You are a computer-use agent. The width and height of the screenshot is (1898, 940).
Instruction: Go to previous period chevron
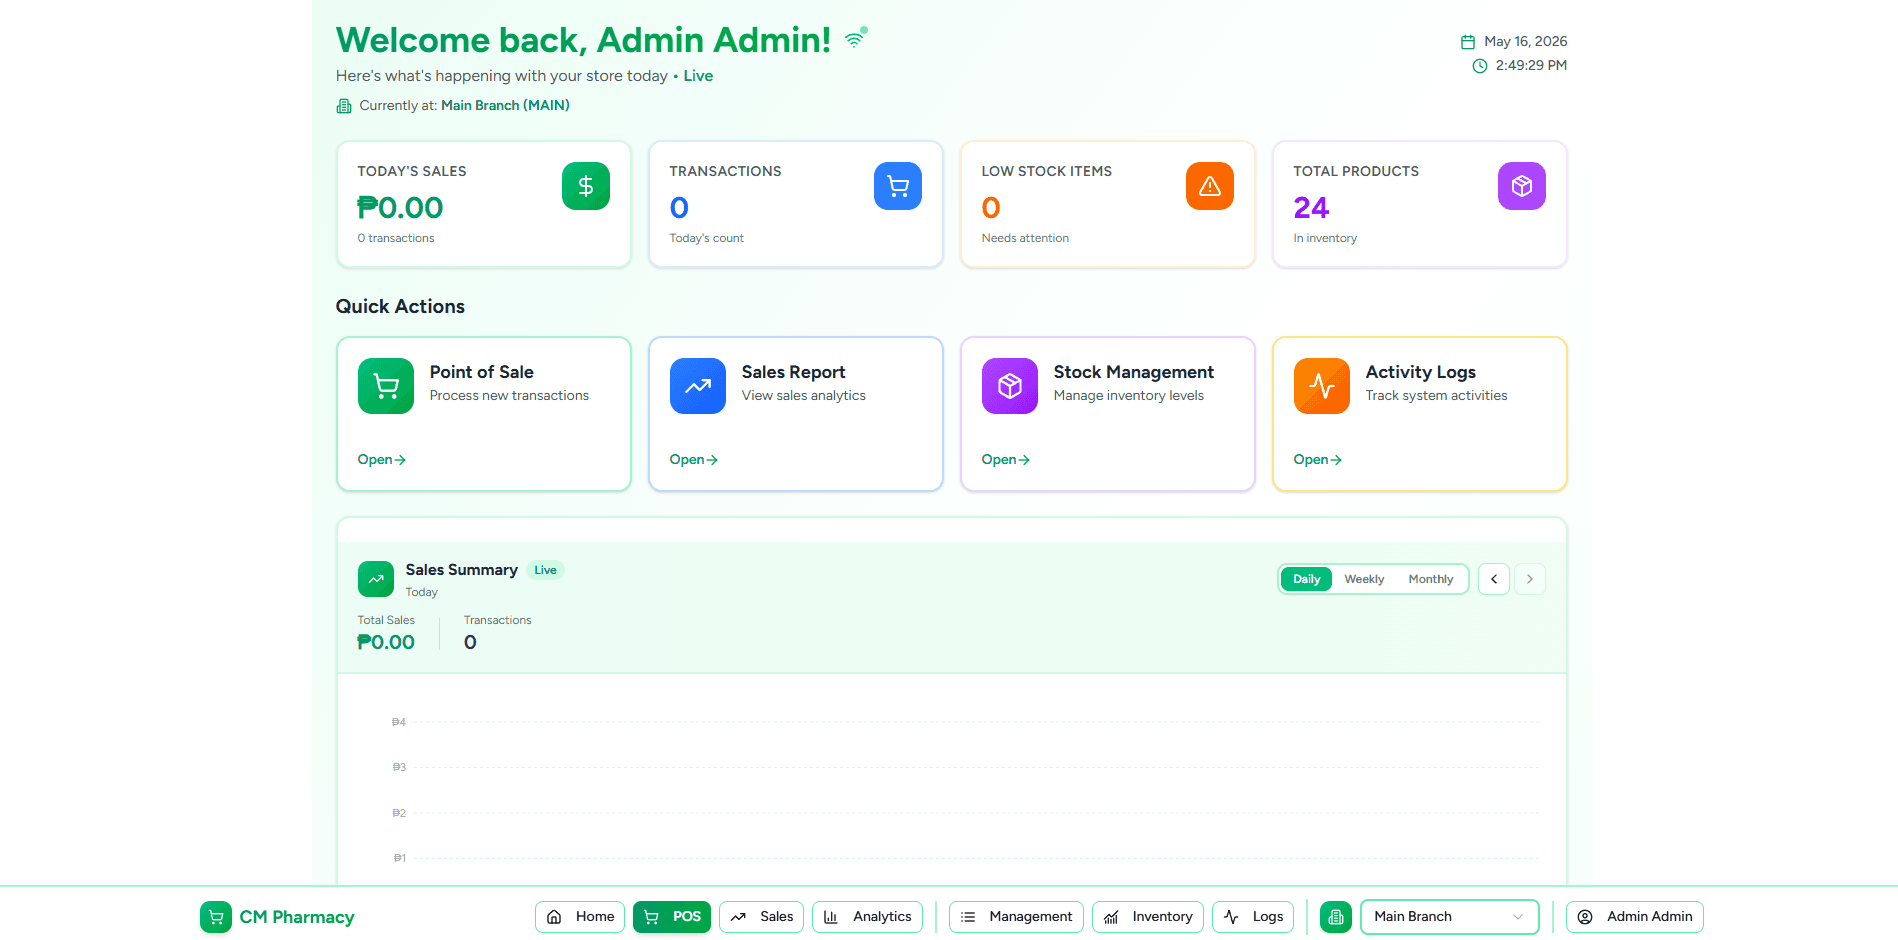point(1494,579)
